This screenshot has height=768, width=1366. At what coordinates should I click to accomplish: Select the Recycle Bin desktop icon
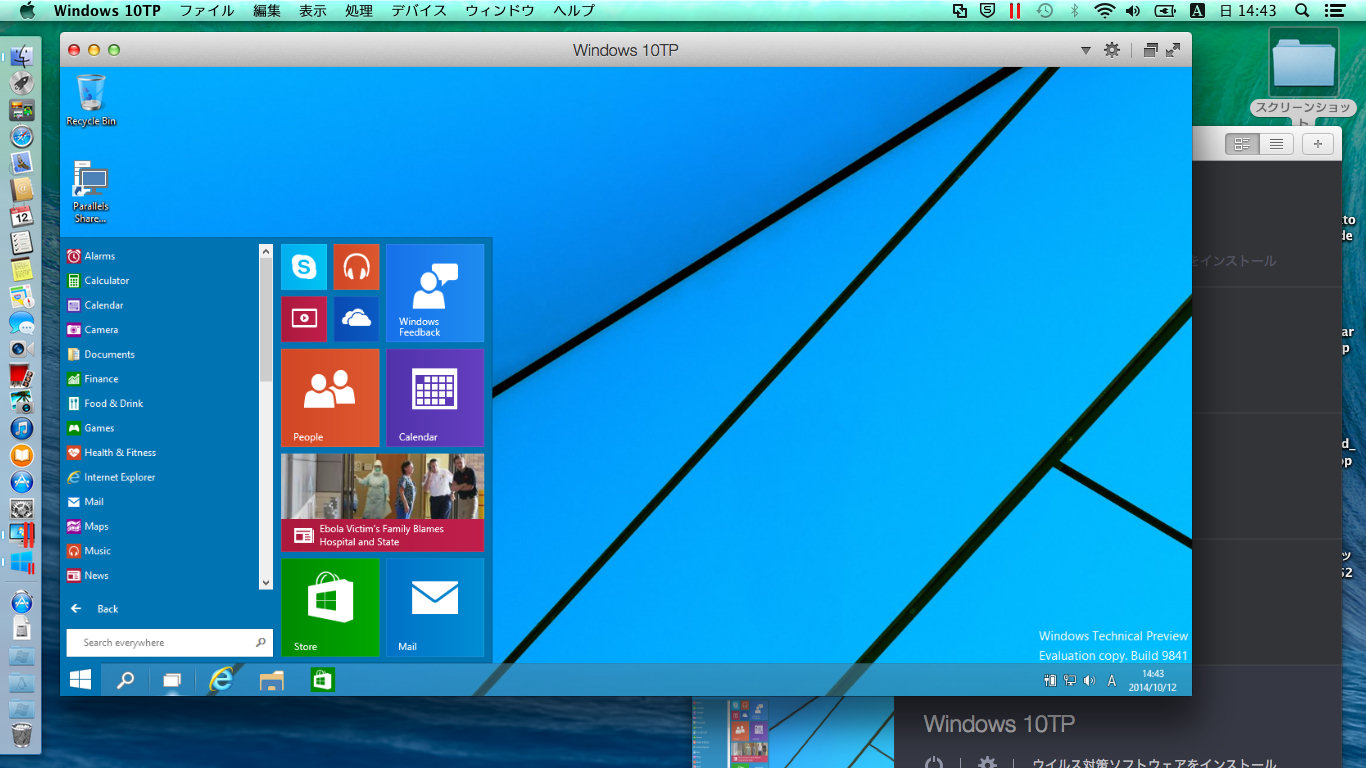(91, 100)
